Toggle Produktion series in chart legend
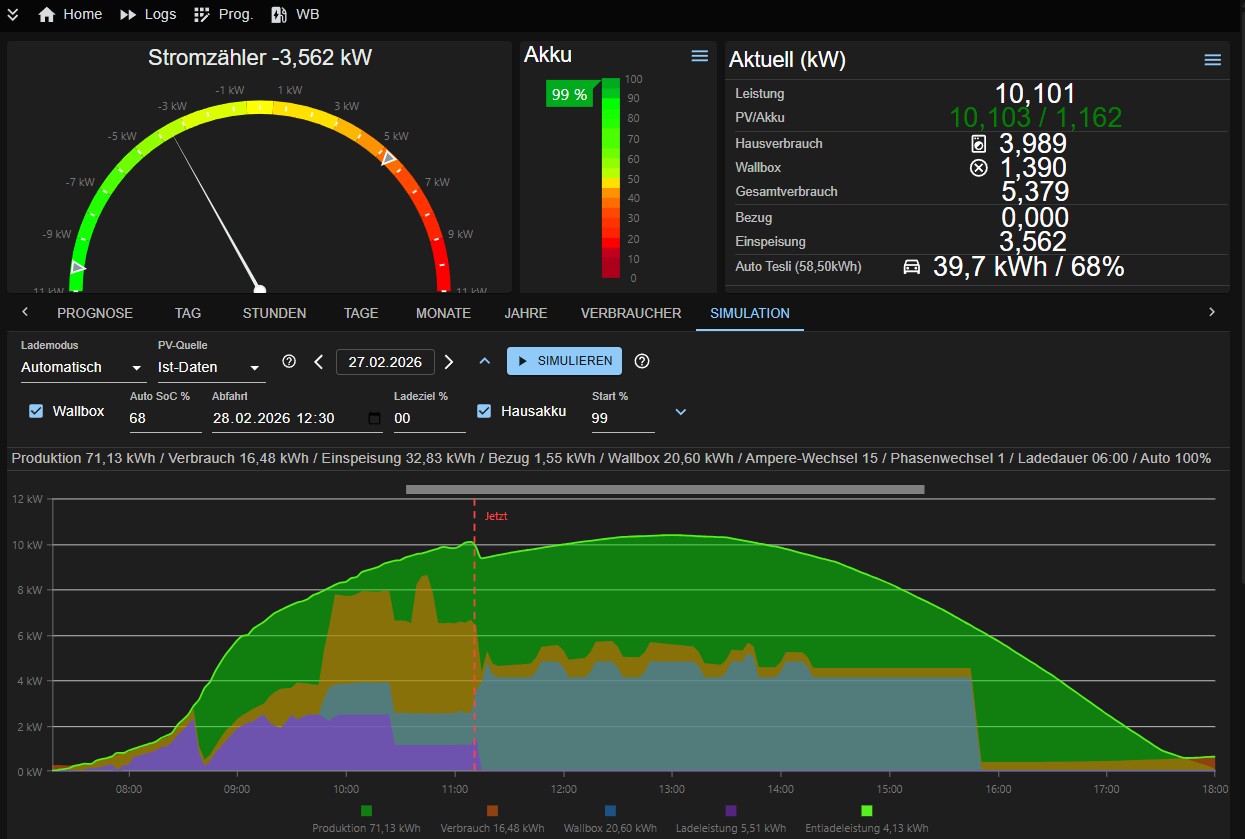The width and height of the screenshot is (1245, 839). (366, 813)
